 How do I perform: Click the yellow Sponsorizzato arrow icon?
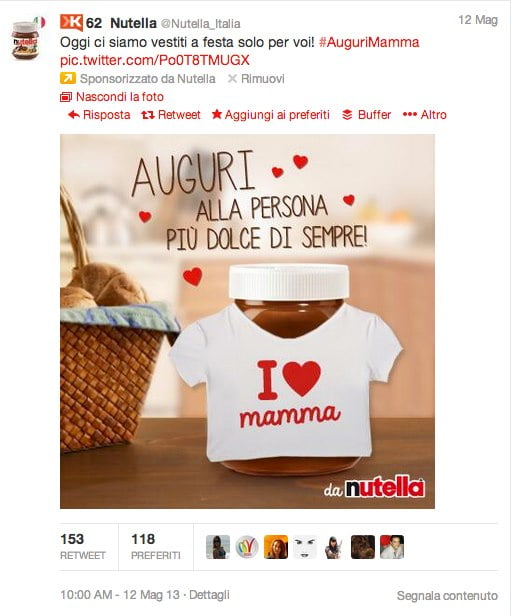[x=68, y=79]
